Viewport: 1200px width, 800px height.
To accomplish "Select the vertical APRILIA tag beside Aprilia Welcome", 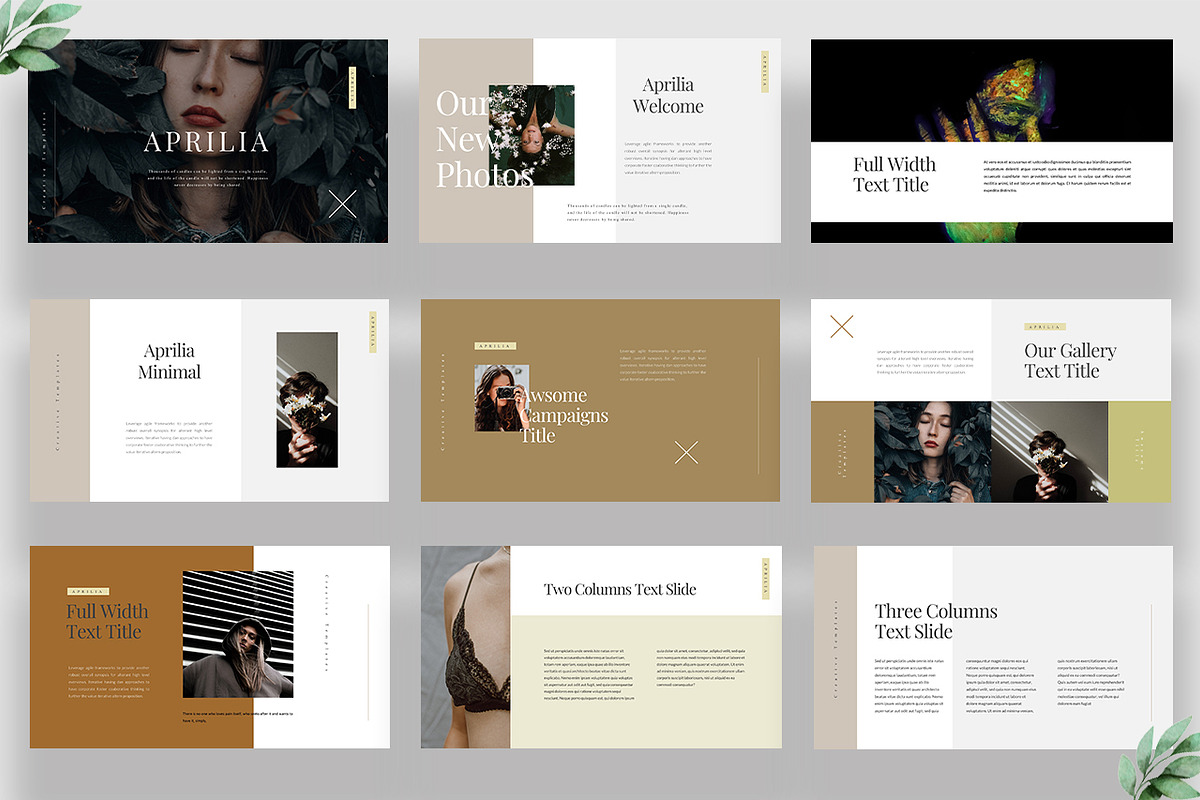I will point(765,72).
